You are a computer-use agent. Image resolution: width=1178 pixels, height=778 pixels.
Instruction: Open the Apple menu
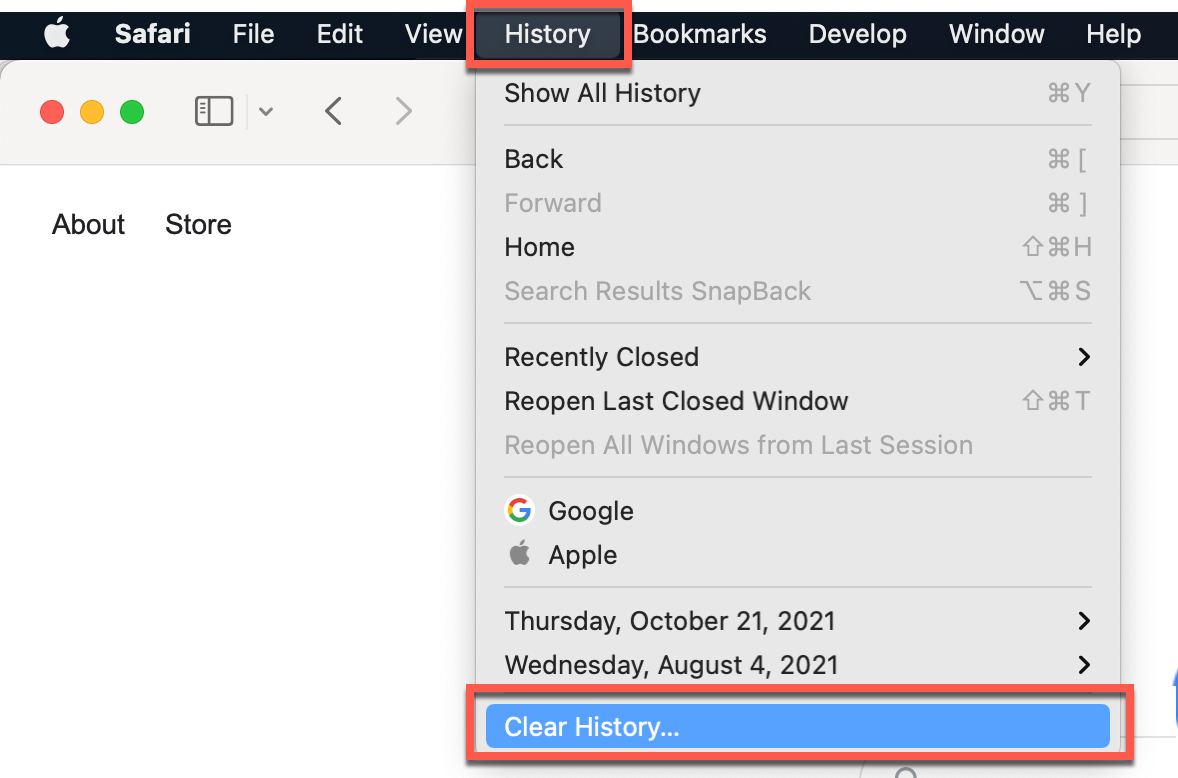coord(56,33)
